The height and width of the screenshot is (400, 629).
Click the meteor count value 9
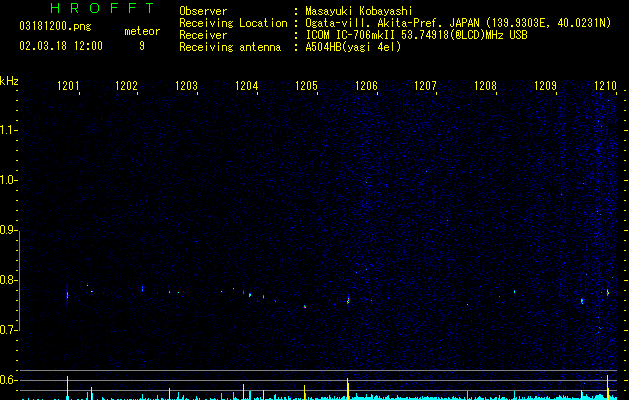tap(142, 46)
